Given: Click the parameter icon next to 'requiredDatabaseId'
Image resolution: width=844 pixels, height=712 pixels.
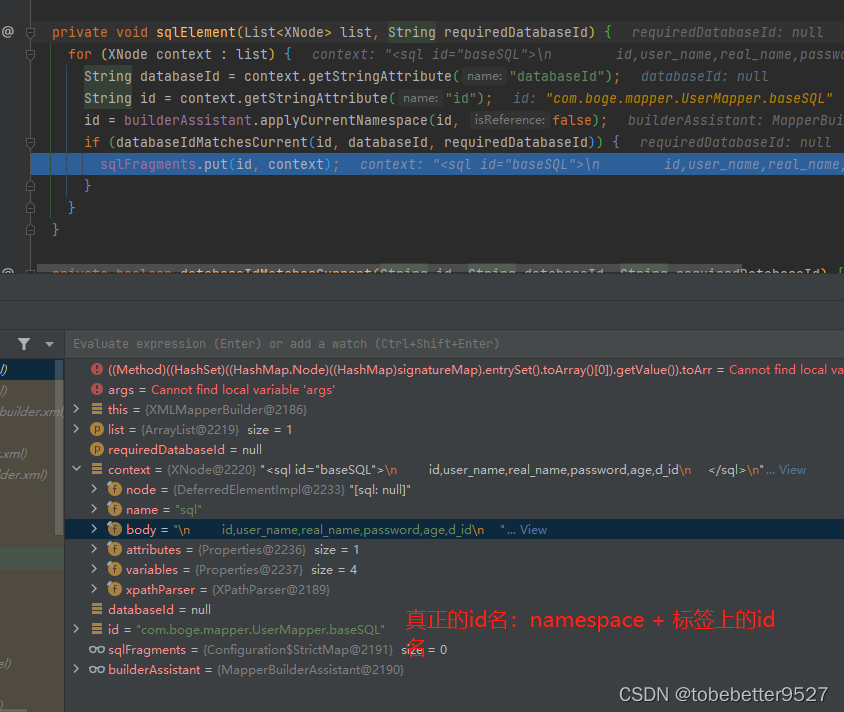Looking at the screenshot, I should click(97, 449).
